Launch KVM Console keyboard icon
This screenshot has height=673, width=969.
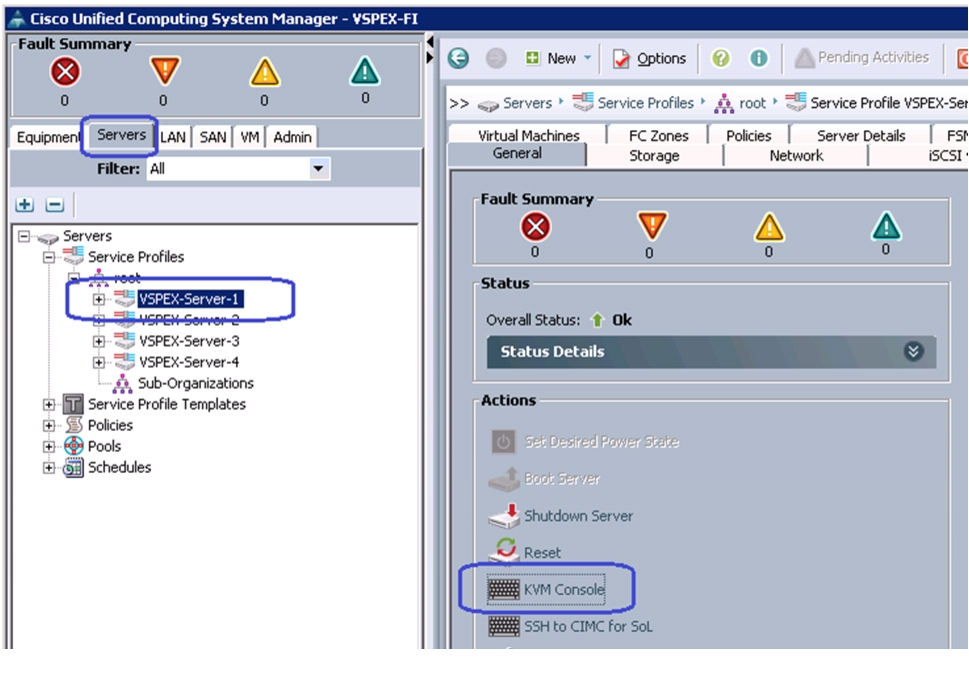pyautogui.click(x=504, y=589)
